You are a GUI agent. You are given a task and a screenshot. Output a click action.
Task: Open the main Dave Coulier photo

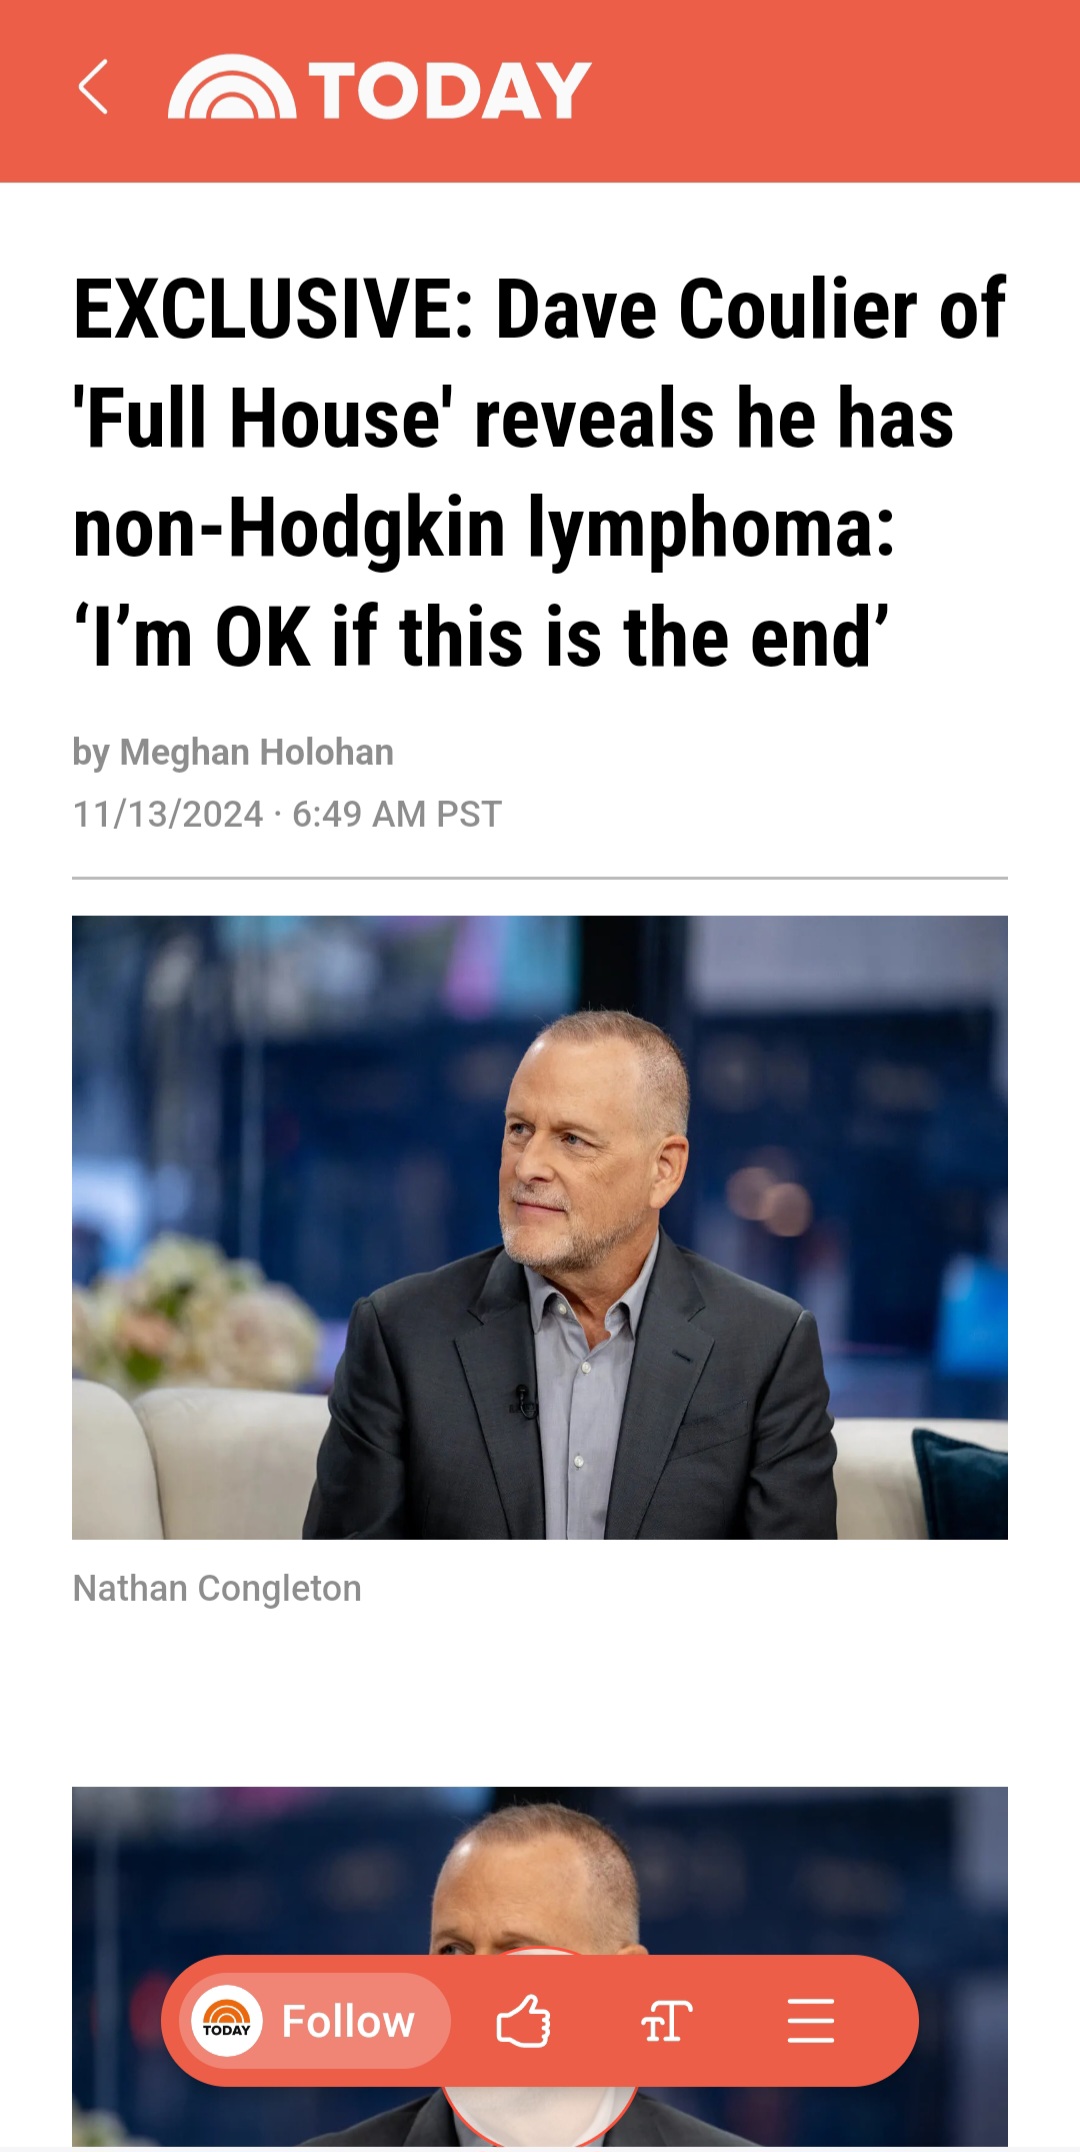[x=540, y=1227]
